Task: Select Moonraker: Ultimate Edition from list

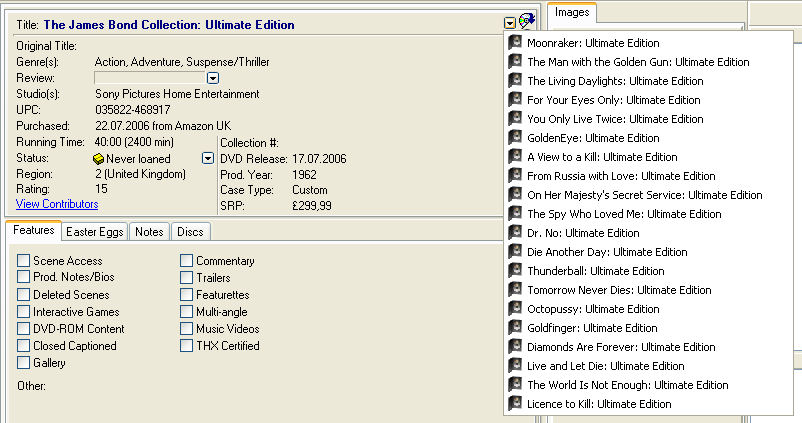Action: [593, 43]
